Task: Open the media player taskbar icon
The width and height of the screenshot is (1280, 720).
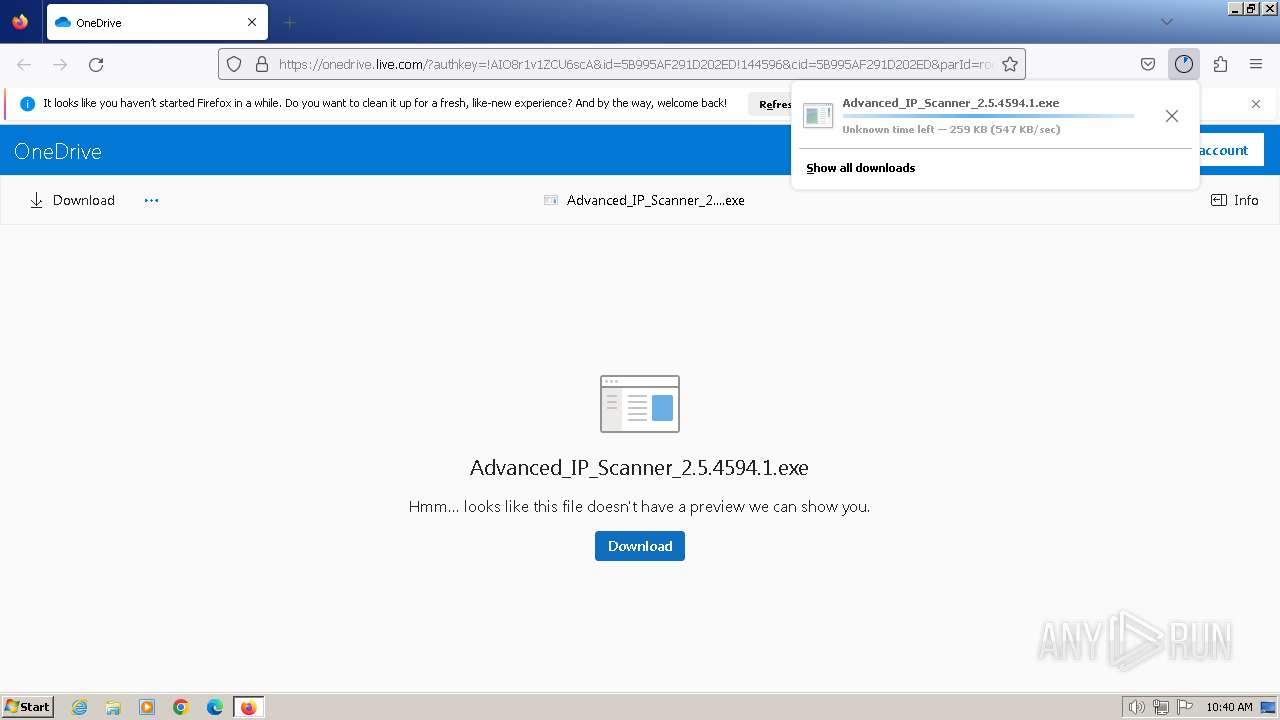Action: coord(147,707)
